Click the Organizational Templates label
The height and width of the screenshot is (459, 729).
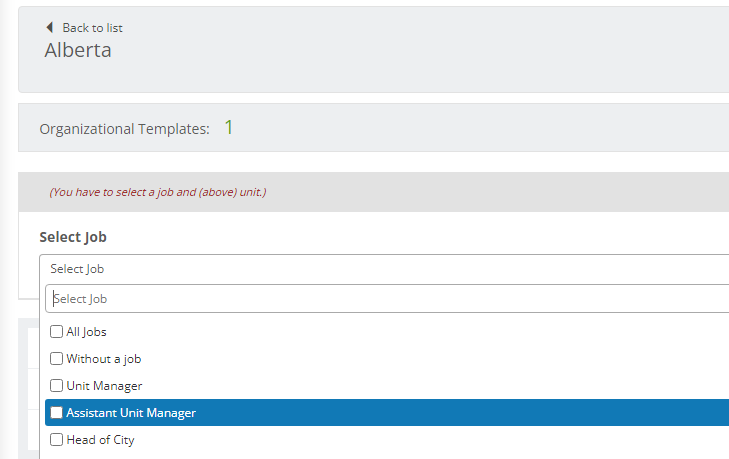tap(124, 129)
